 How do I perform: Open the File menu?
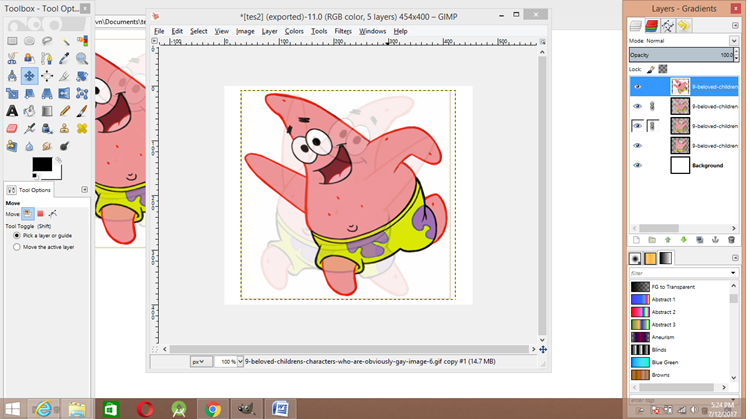(159, 31)
